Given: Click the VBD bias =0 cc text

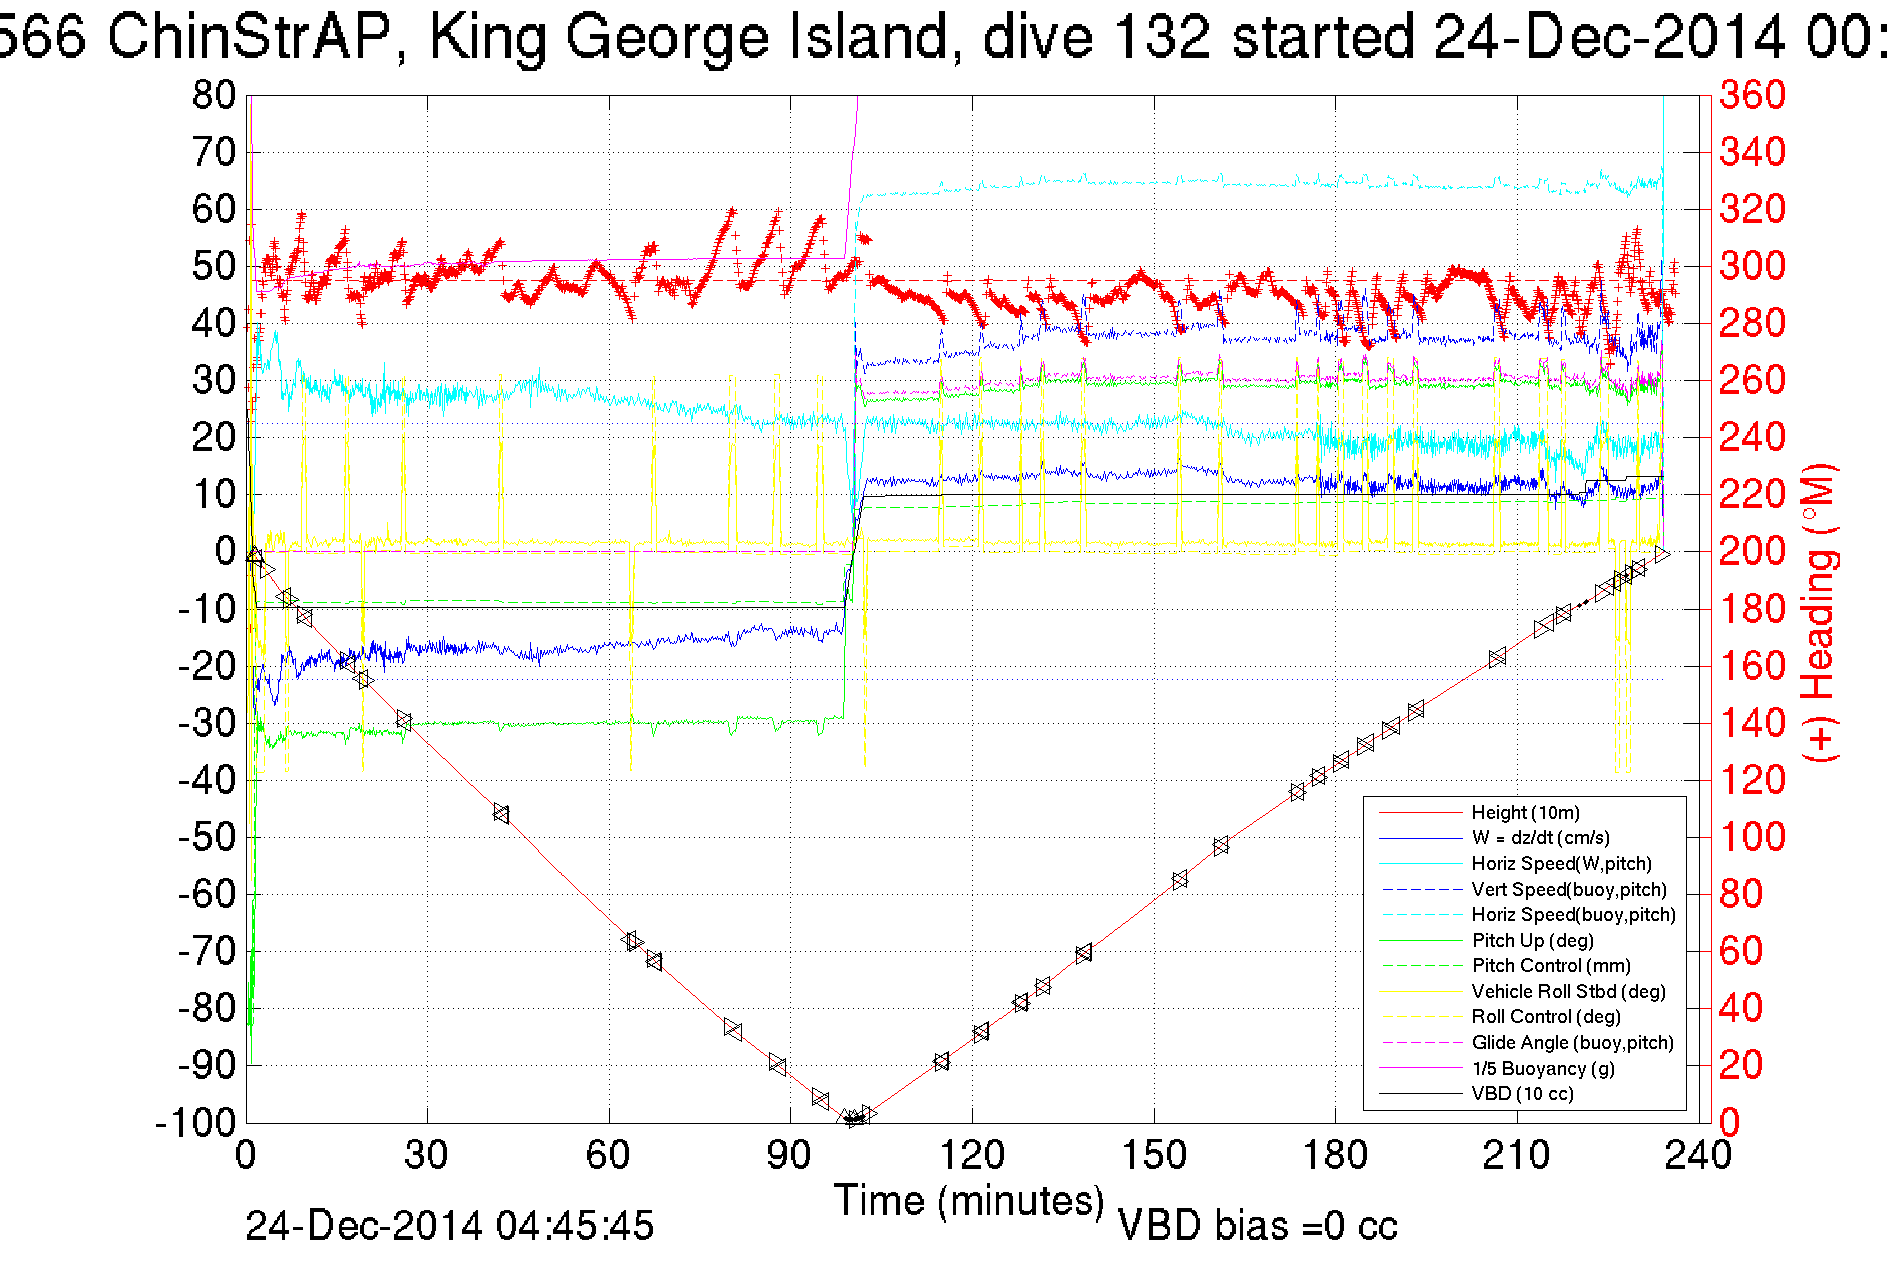Looking at the screenshot, I should [x=1256, y=1226].
